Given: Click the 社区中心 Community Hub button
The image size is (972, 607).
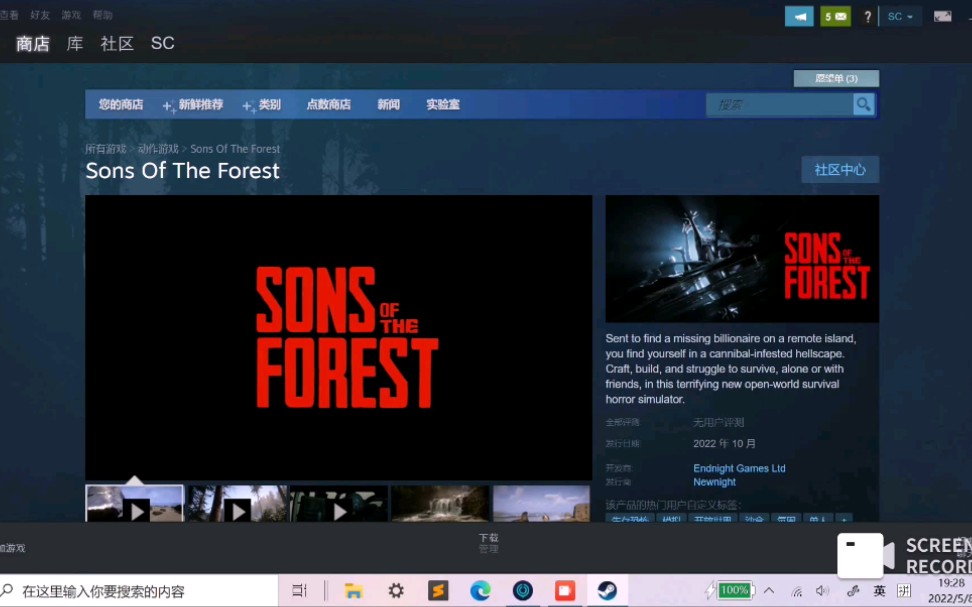Looking at the screenshot, I should tap(841, 169).
